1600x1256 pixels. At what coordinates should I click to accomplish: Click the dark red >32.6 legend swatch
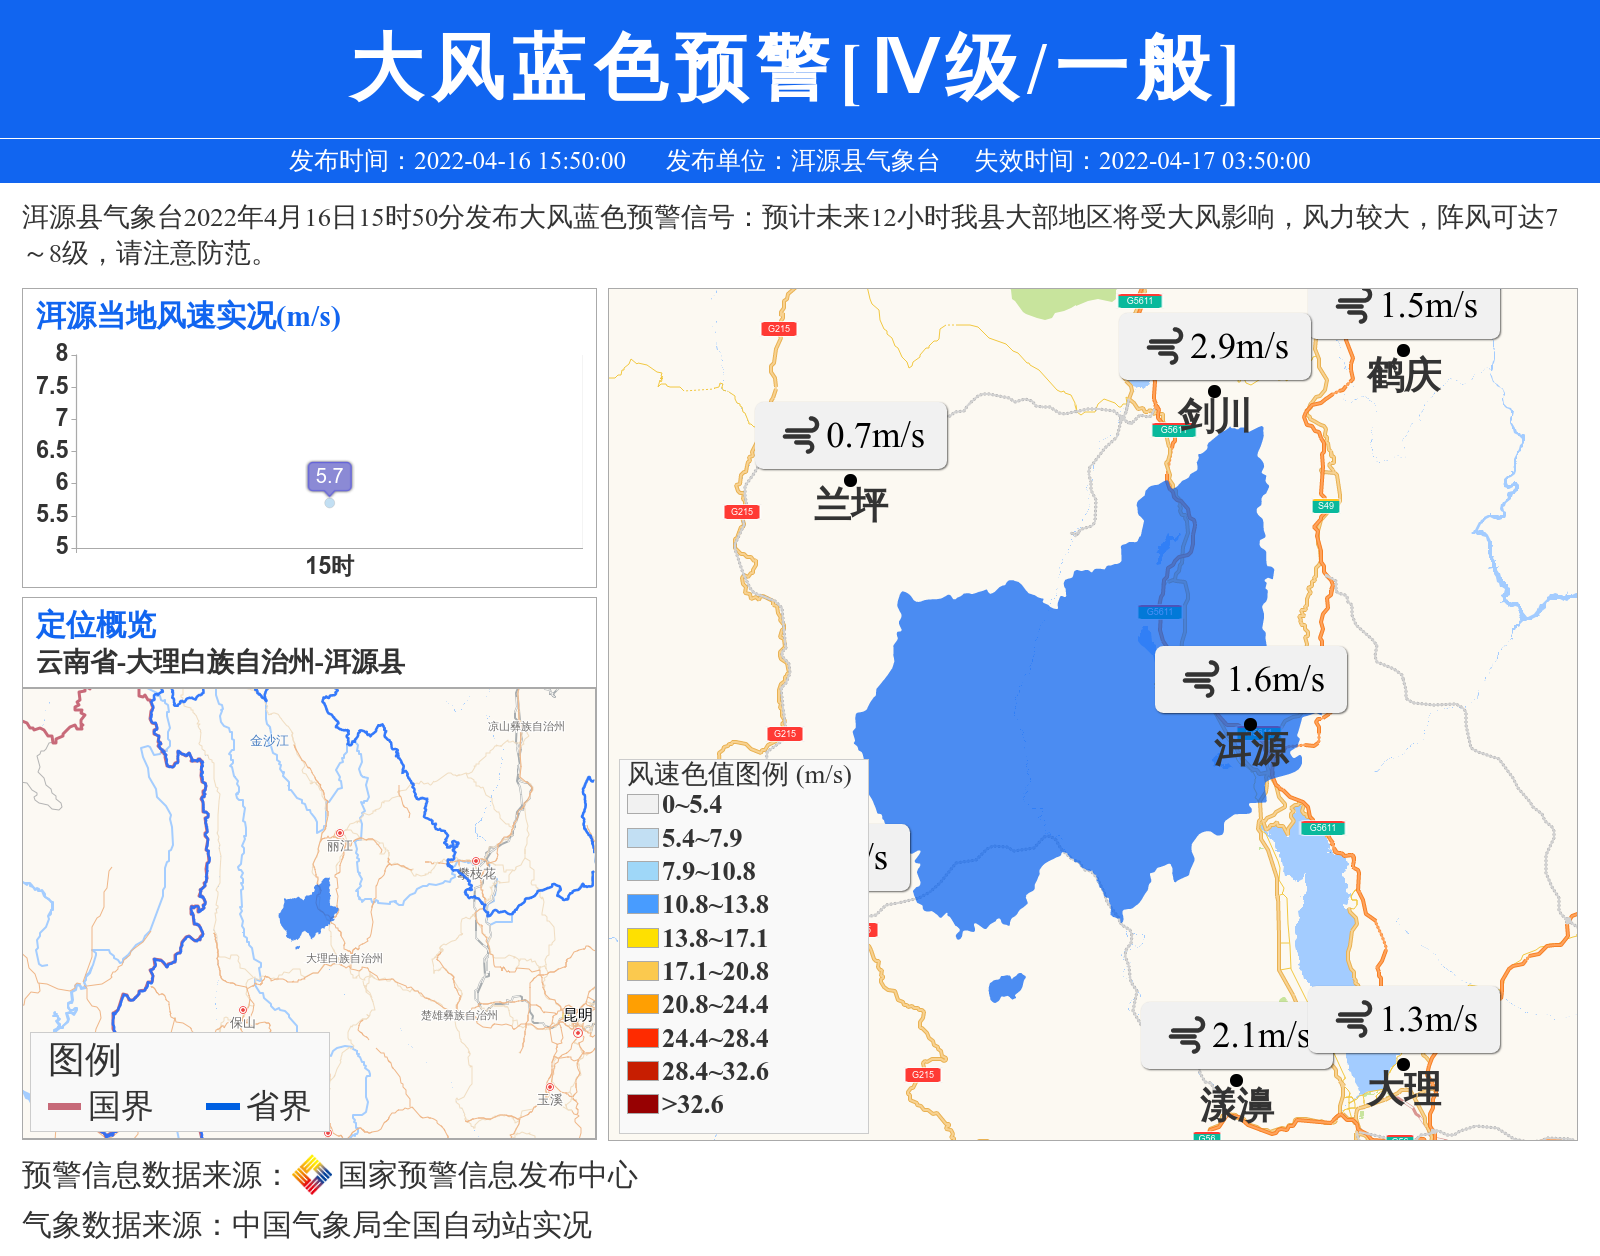(x=642, y=1104)
